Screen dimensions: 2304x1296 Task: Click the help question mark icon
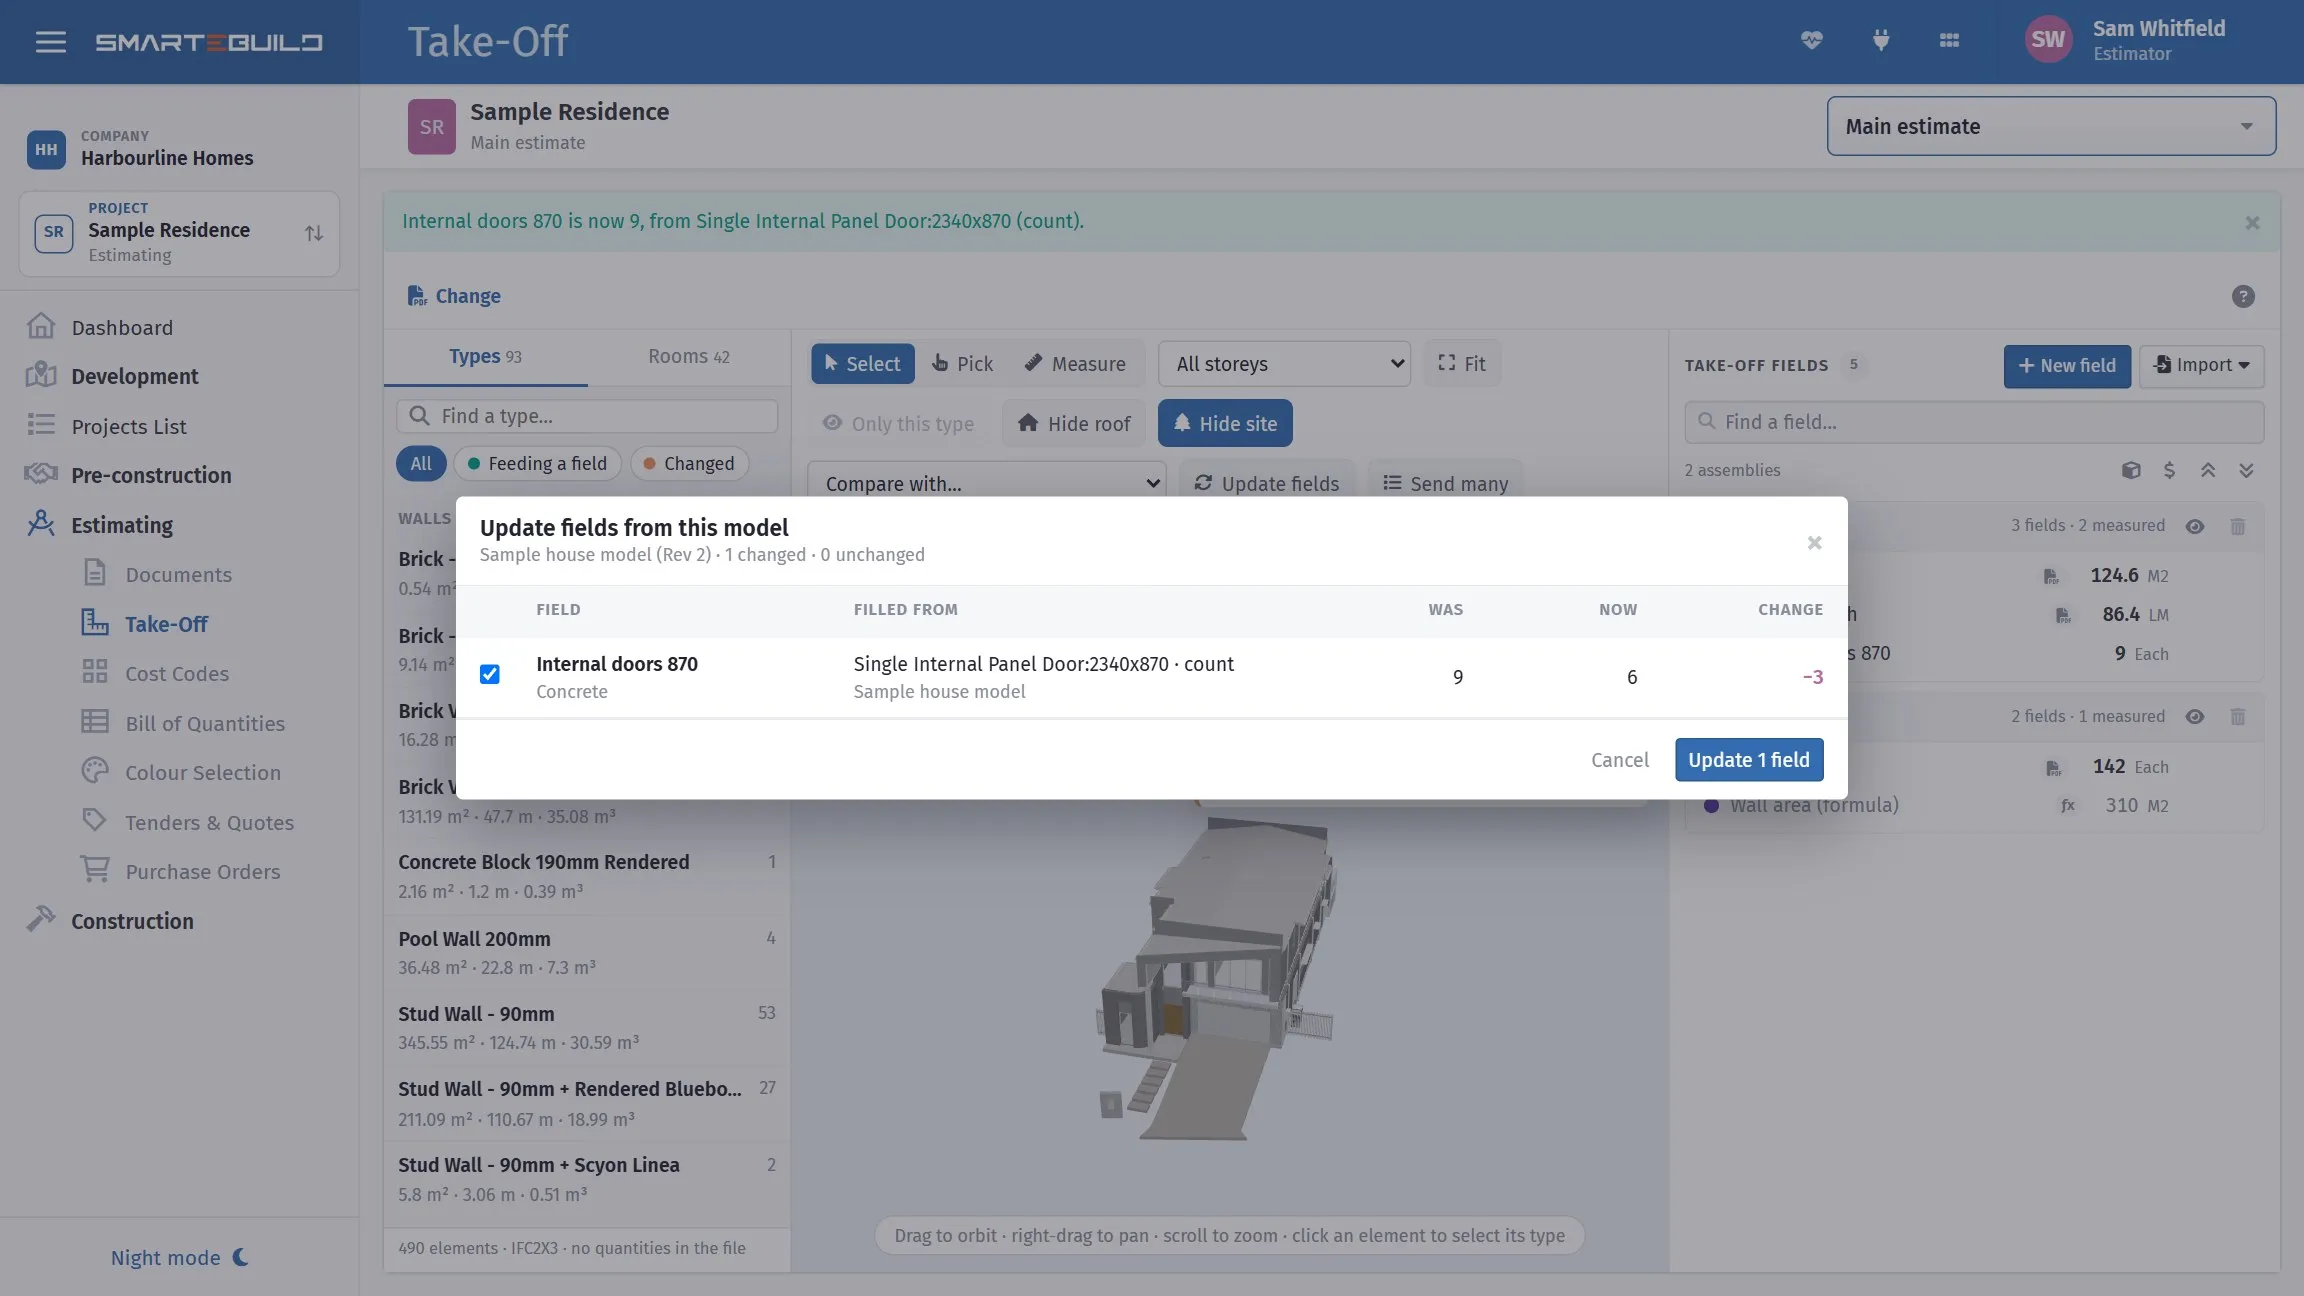point(2243,296)
